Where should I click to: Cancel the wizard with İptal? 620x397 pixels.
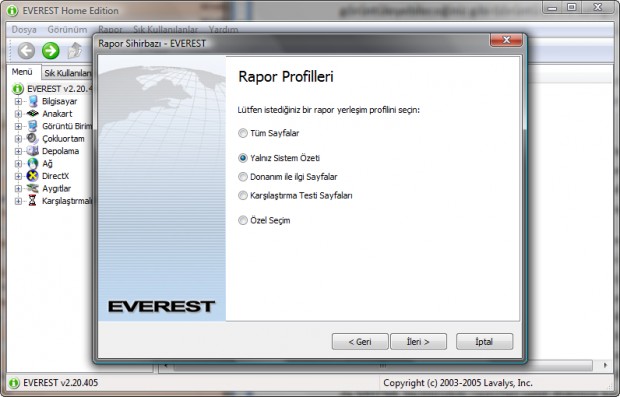tap(484, 342)
